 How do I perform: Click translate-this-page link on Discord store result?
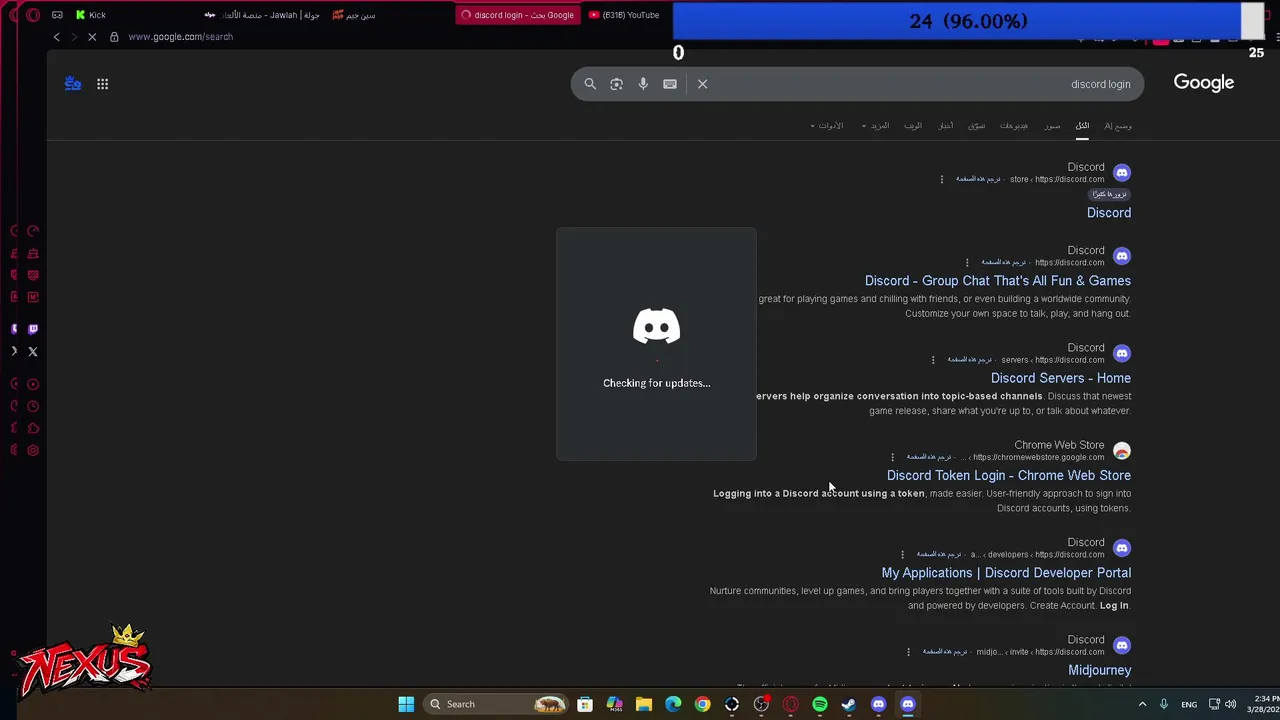978,179
